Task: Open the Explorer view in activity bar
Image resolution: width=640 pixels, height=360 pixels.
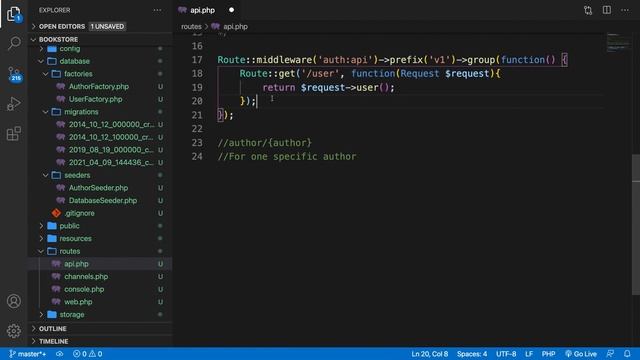Action: [x=14, y=14]
